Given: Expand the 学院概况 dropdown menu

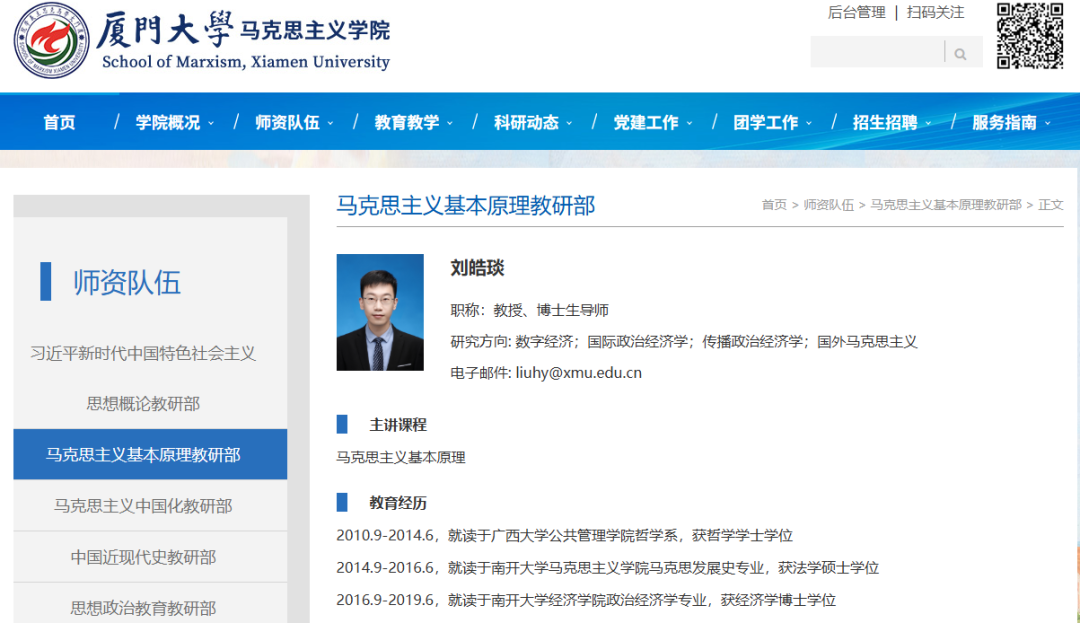Looking at the screenshot, I should click(174, 122).
